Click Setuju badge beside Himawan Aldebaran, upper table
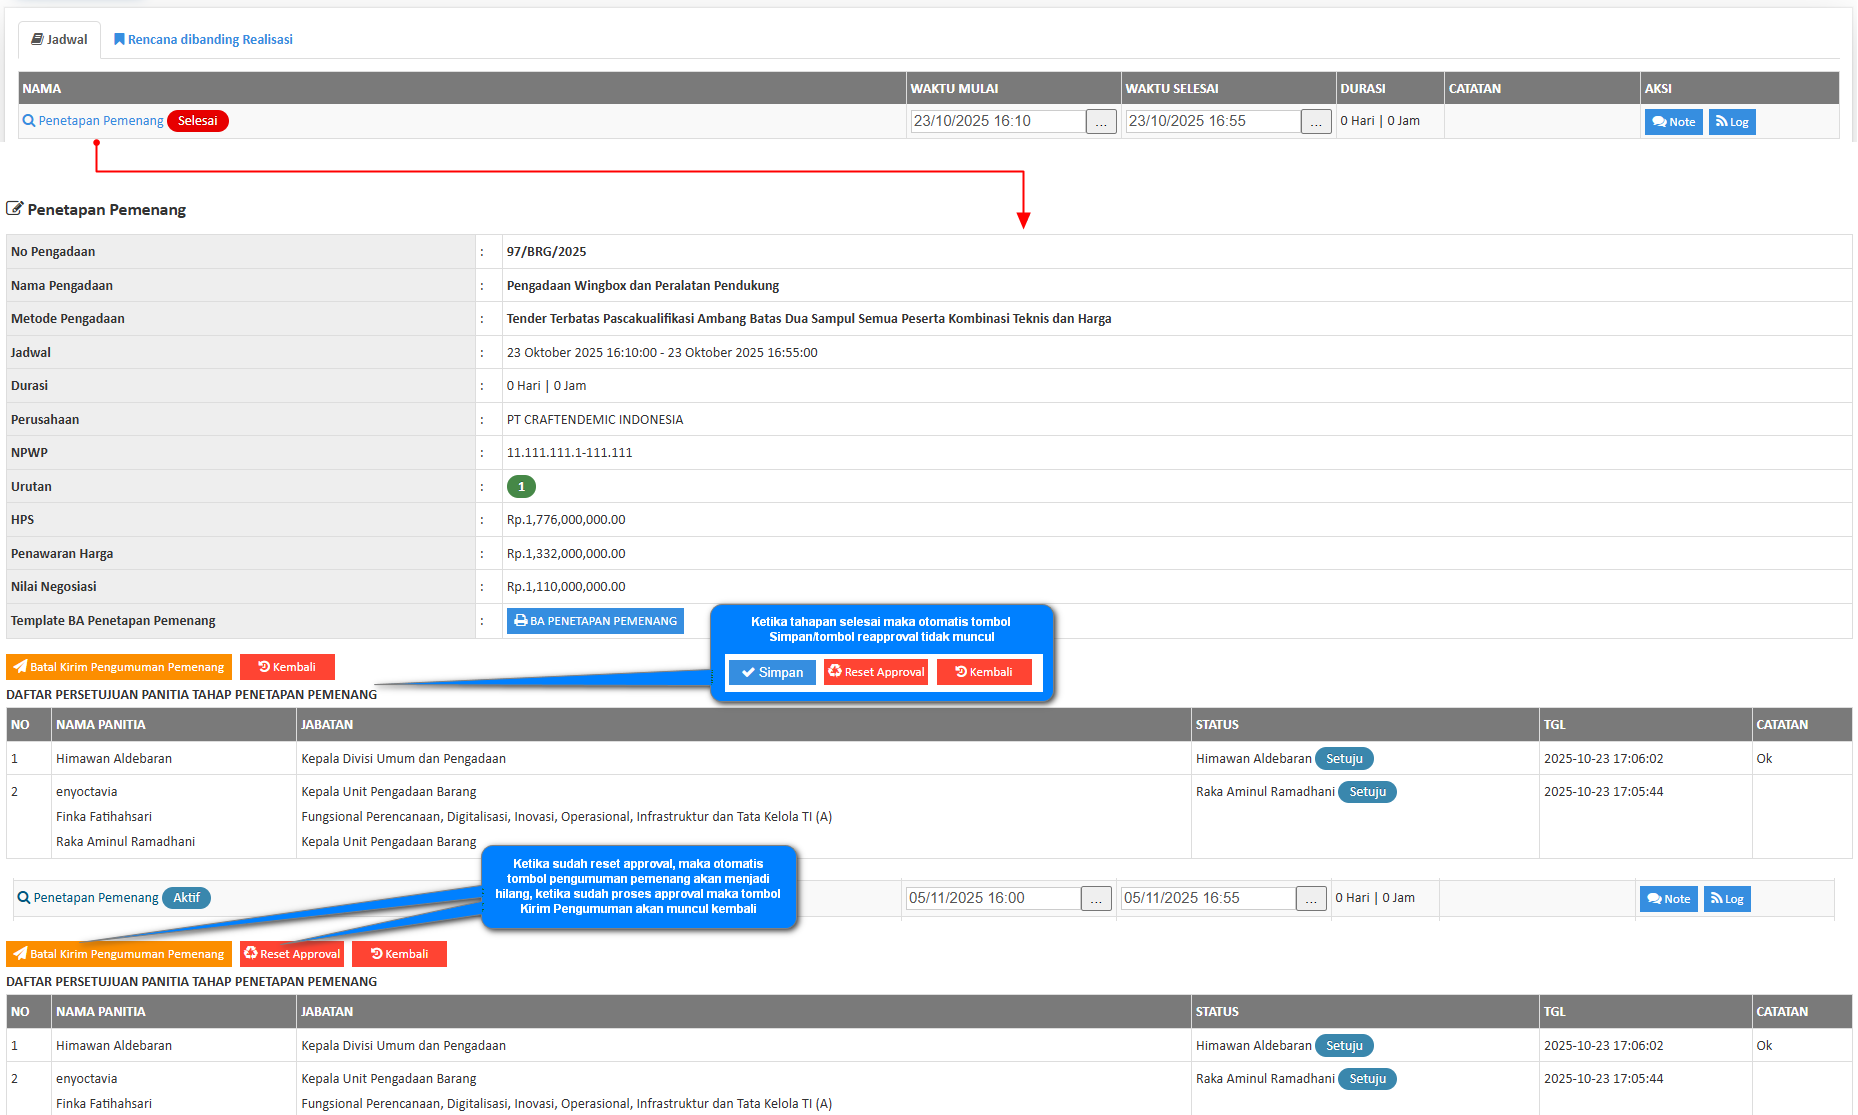Viewport: 1858px width, 1115px height. [x=1345, y=759]
